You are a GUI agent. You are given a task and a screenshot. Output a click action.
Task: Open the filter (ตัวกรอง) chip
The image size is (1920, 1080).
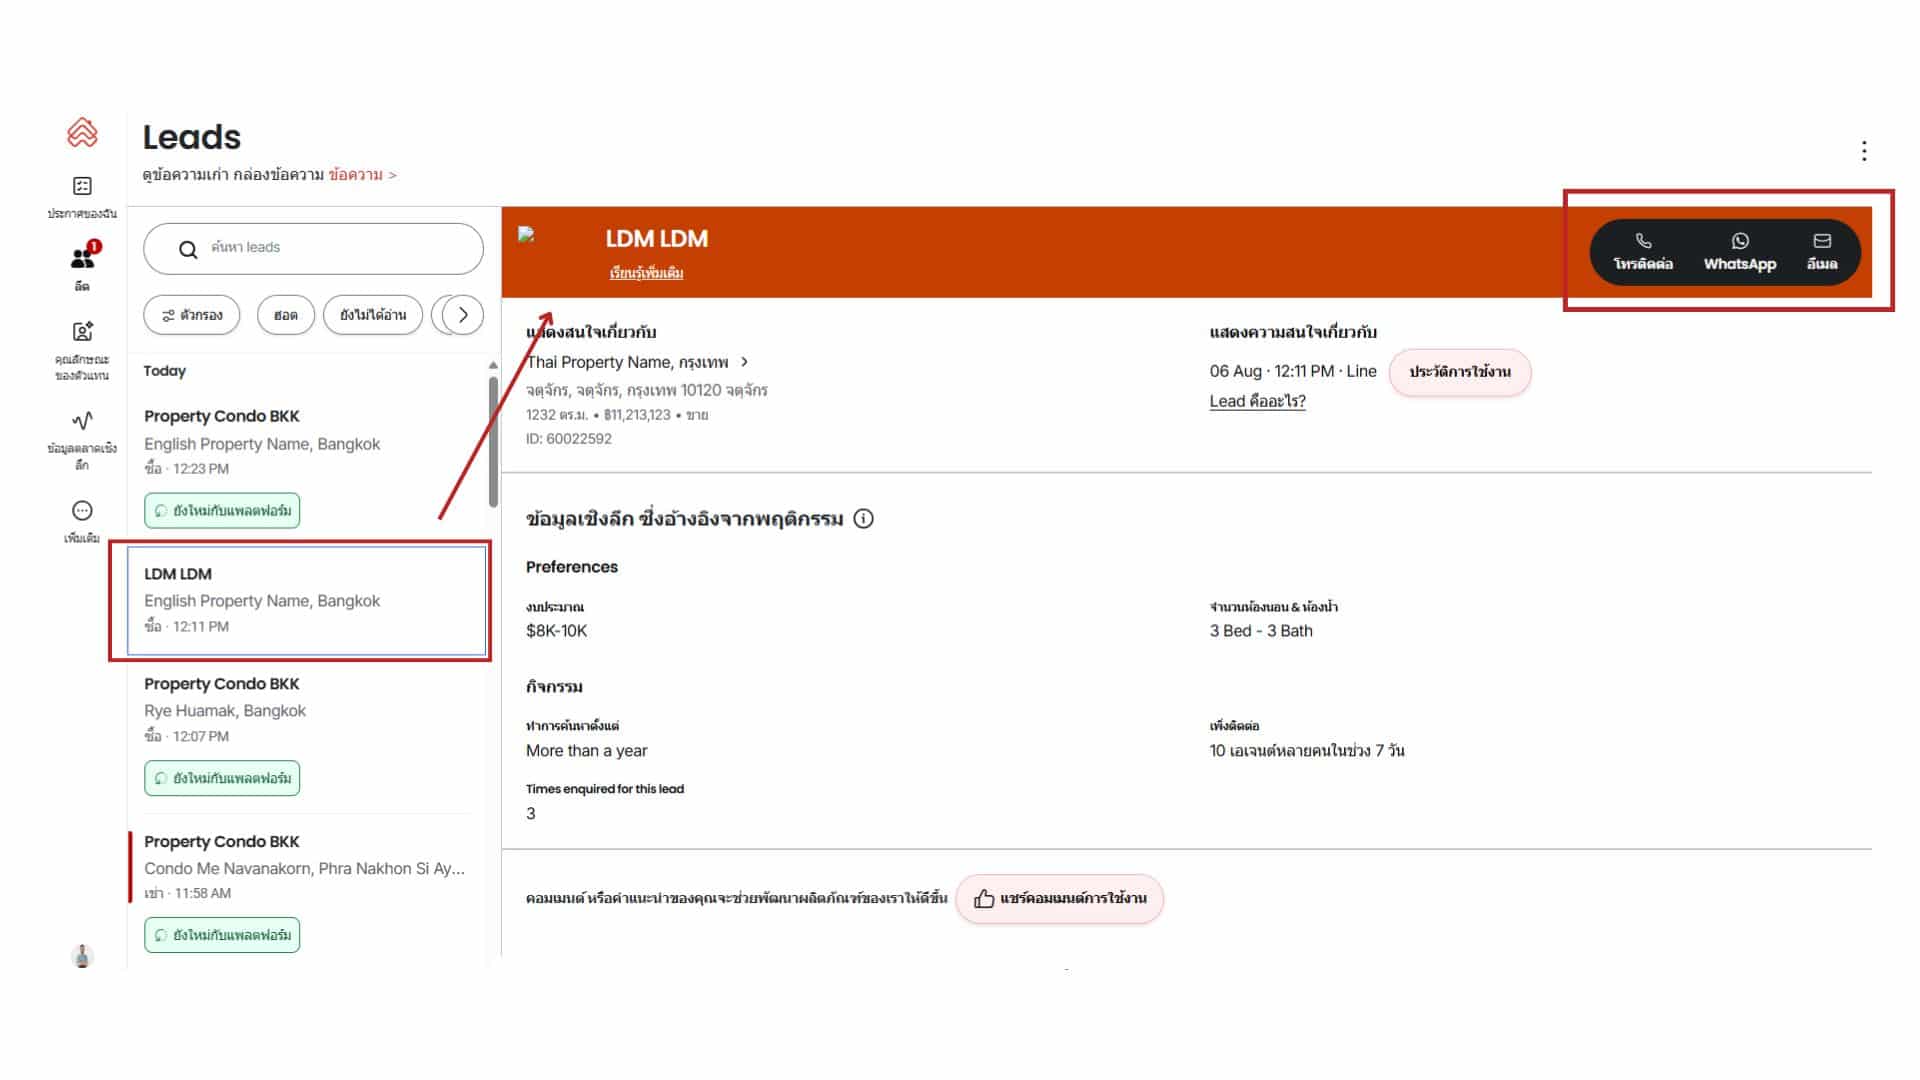(x=192, y=315)
